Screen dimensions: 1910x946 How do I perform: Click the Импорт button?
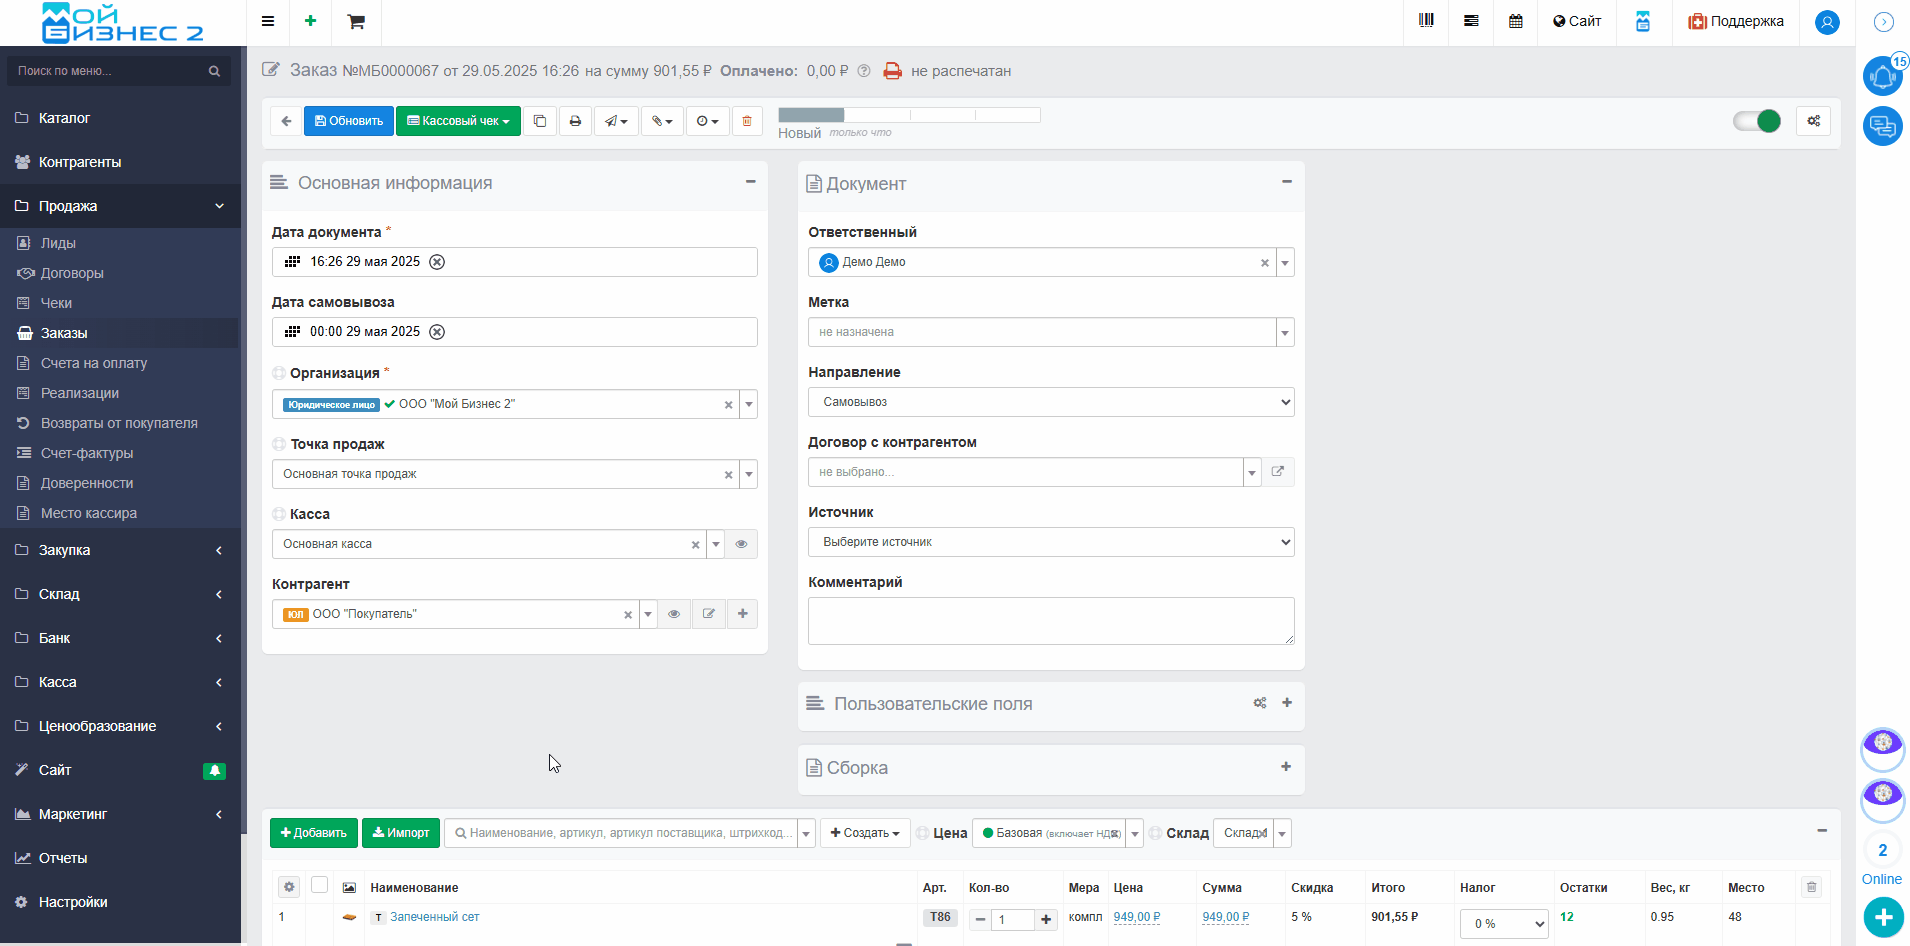[x=401, y=833]
